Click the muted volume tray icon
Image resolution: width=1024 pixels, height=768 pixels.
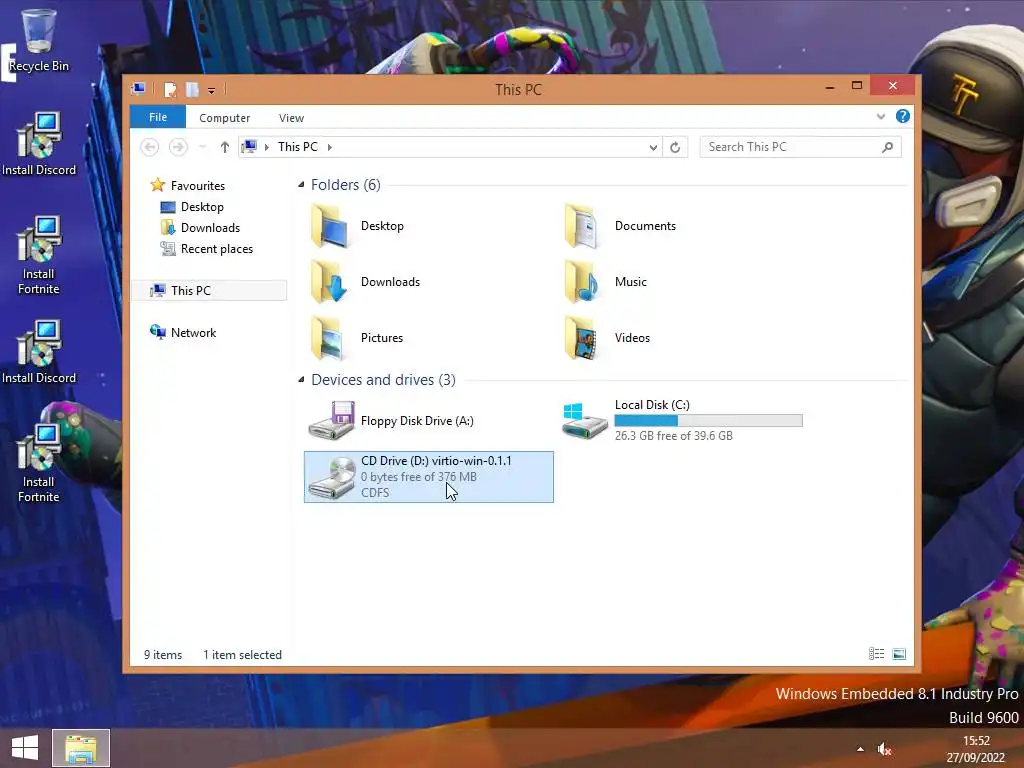(885, 749)
